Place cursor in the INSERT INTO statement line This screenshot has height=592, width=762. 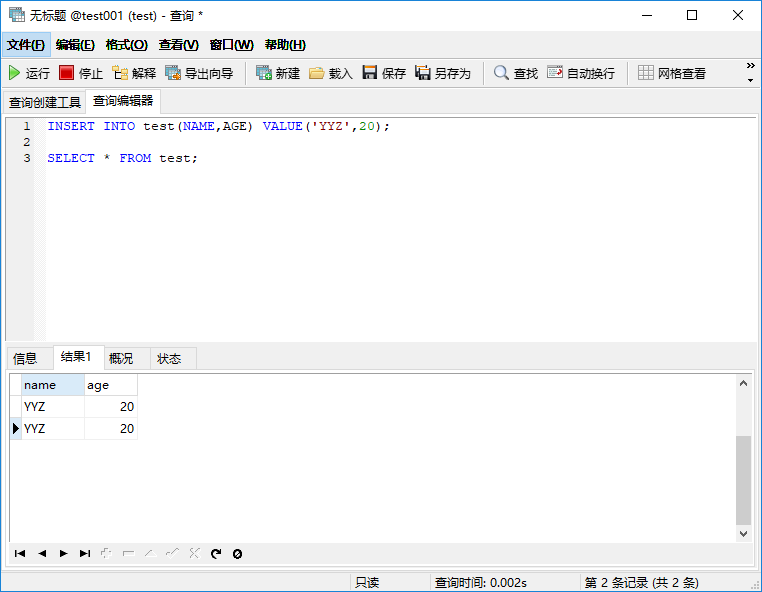click(218, 126)
